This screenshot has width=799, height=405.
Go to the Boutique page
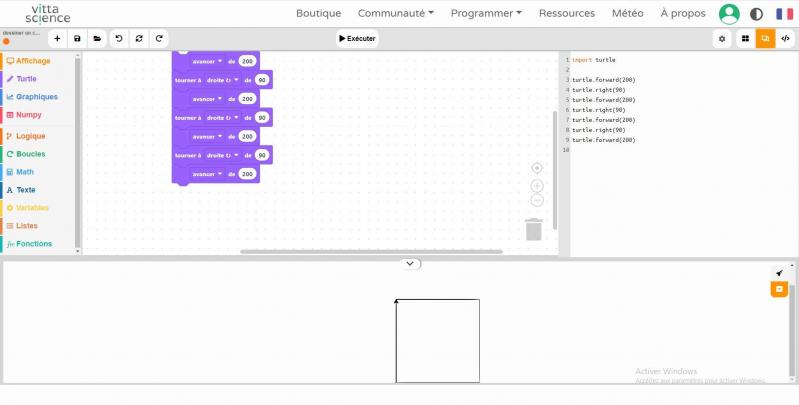(x=318, y=13)
